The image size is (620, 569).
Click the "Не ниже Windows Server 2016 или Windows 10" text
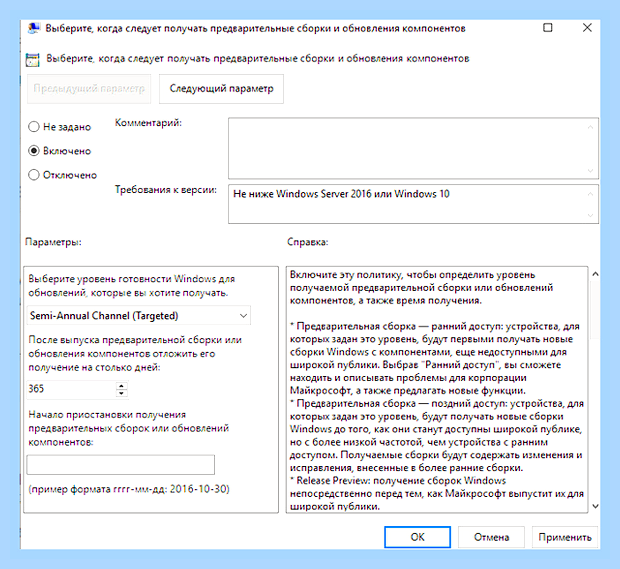click(x=341, y=194)
